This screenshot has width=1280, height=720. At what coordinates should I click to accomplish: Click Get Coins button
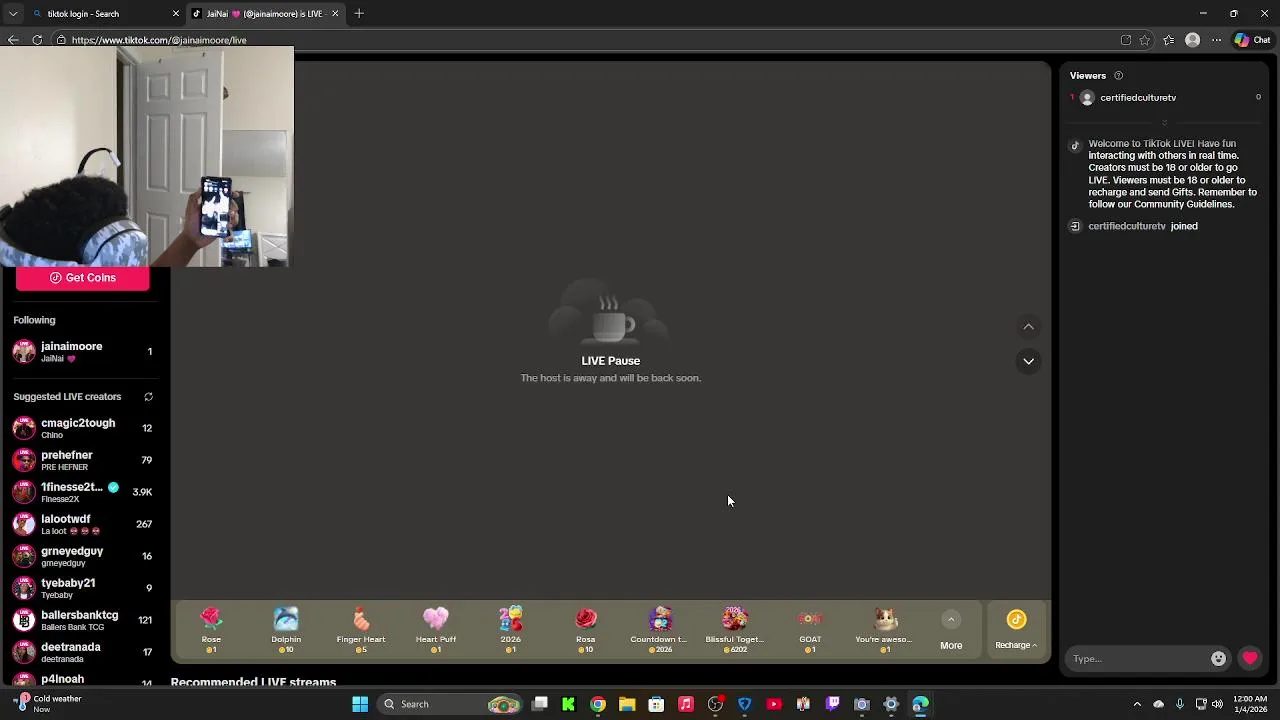pyautogui.click(x=82, y=278)
